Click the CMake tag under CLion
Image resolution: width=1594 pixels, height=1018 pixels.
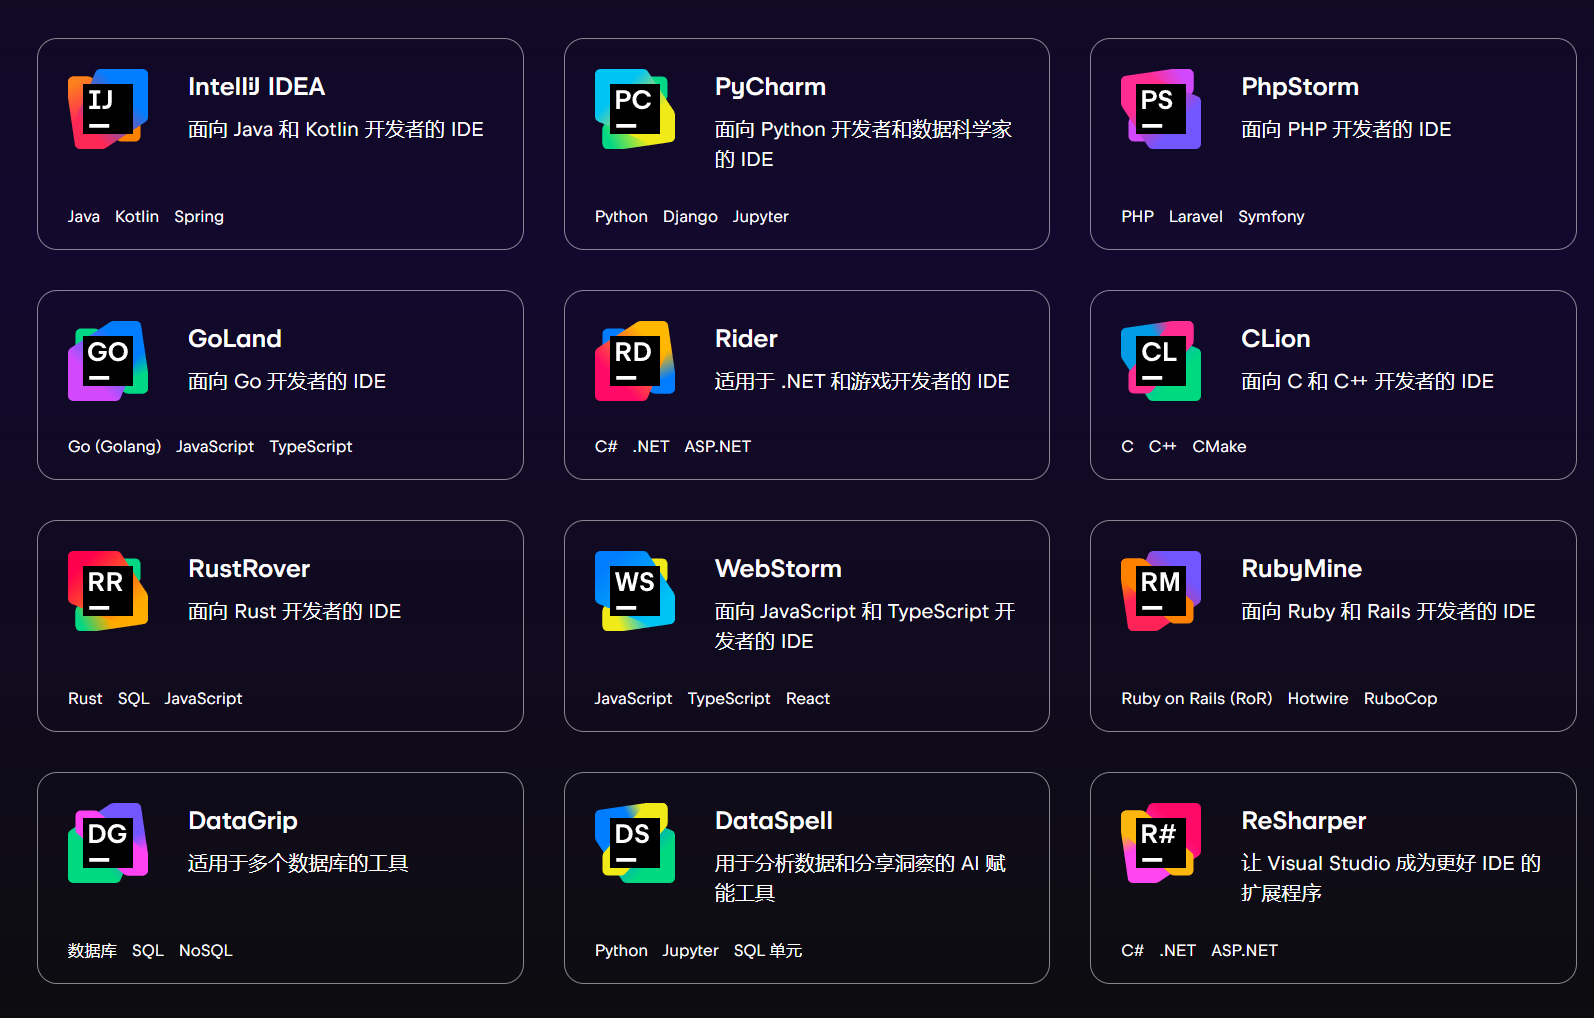1219,447
